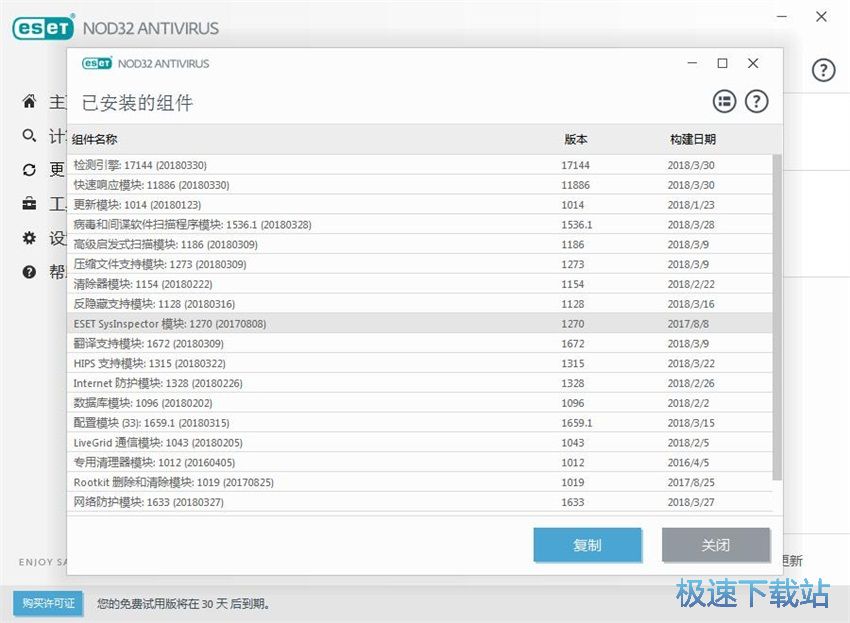850x623 pixels.
Task: Click build date 2018/3/28
Action: (x=691, y=224)
